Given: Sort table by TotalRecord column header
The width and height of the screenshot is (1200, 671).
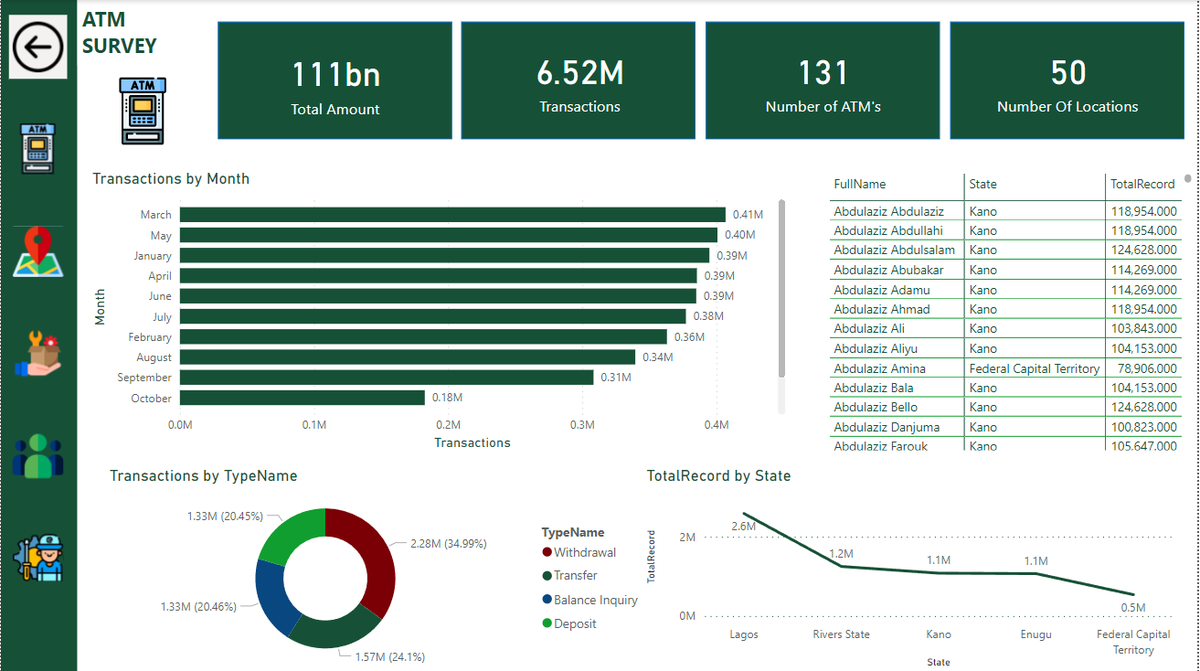Looking at the screenshot, I should click(x=1143, y=184).
